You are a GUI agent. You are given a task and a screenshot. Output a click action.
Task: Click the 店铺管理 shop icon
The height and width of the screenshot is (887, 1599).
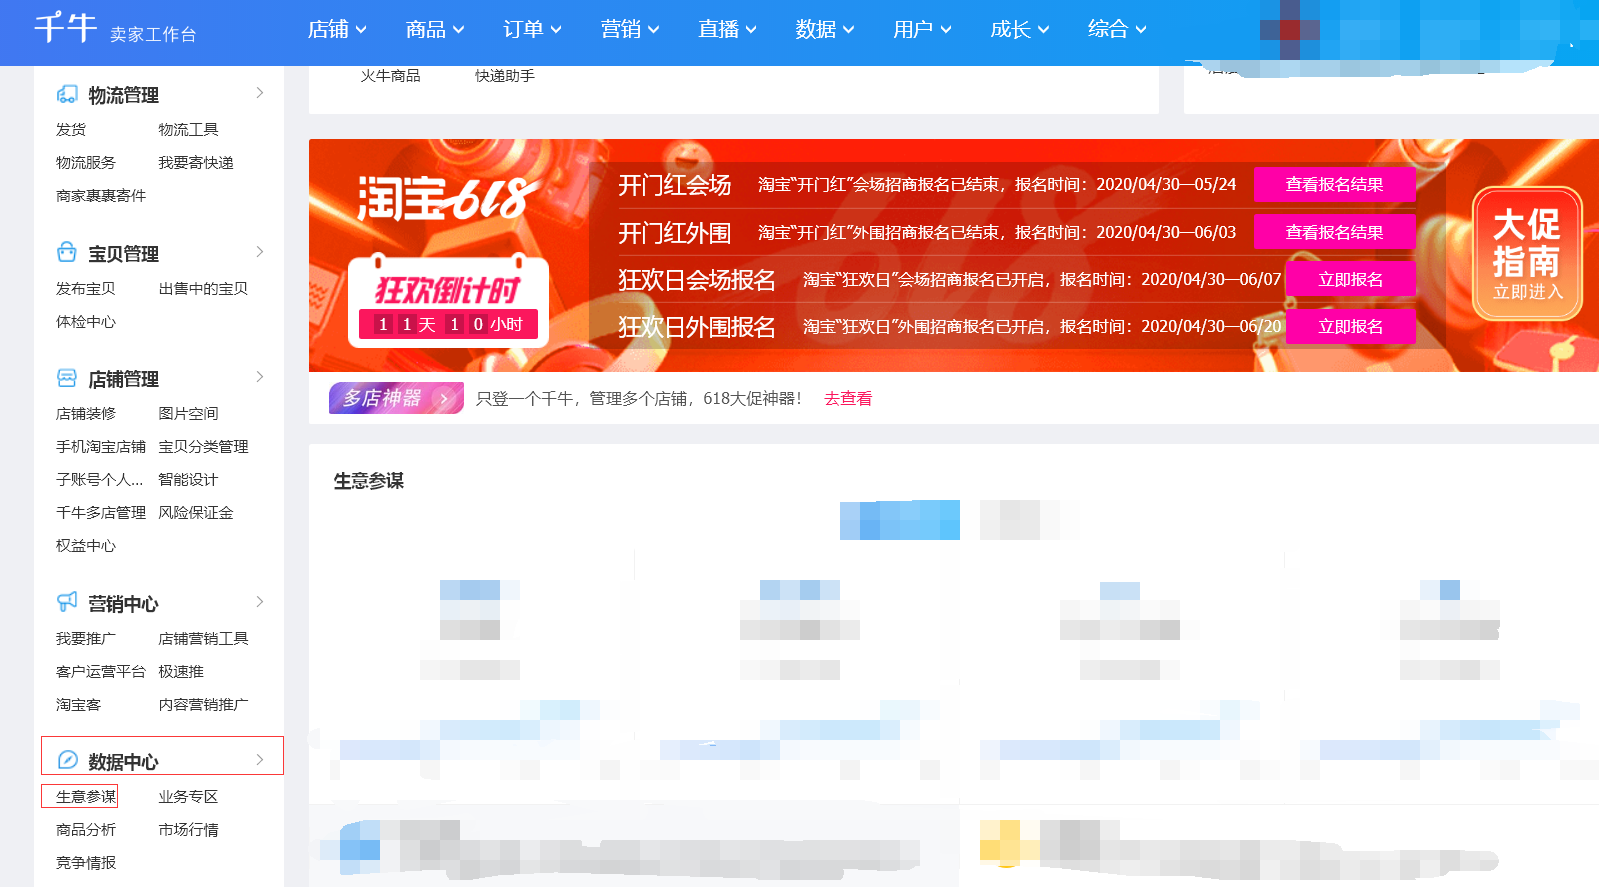pos(67,378)
